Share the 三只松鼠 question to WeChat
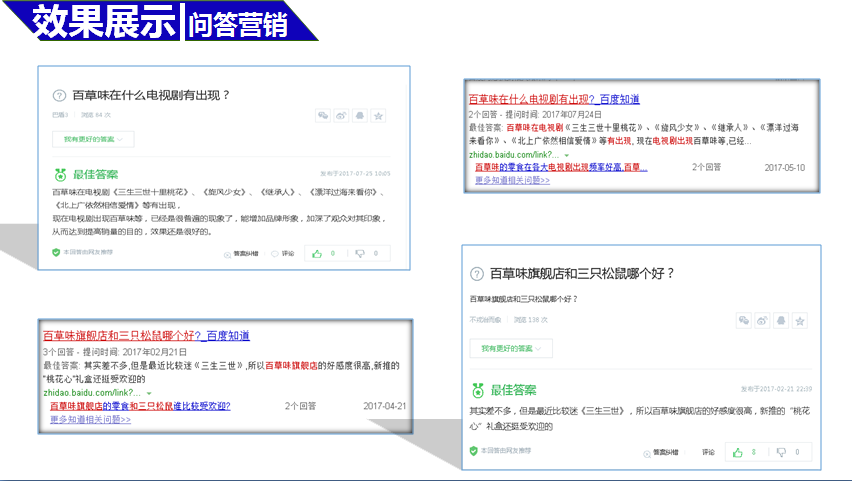 (x=744, y=321)
